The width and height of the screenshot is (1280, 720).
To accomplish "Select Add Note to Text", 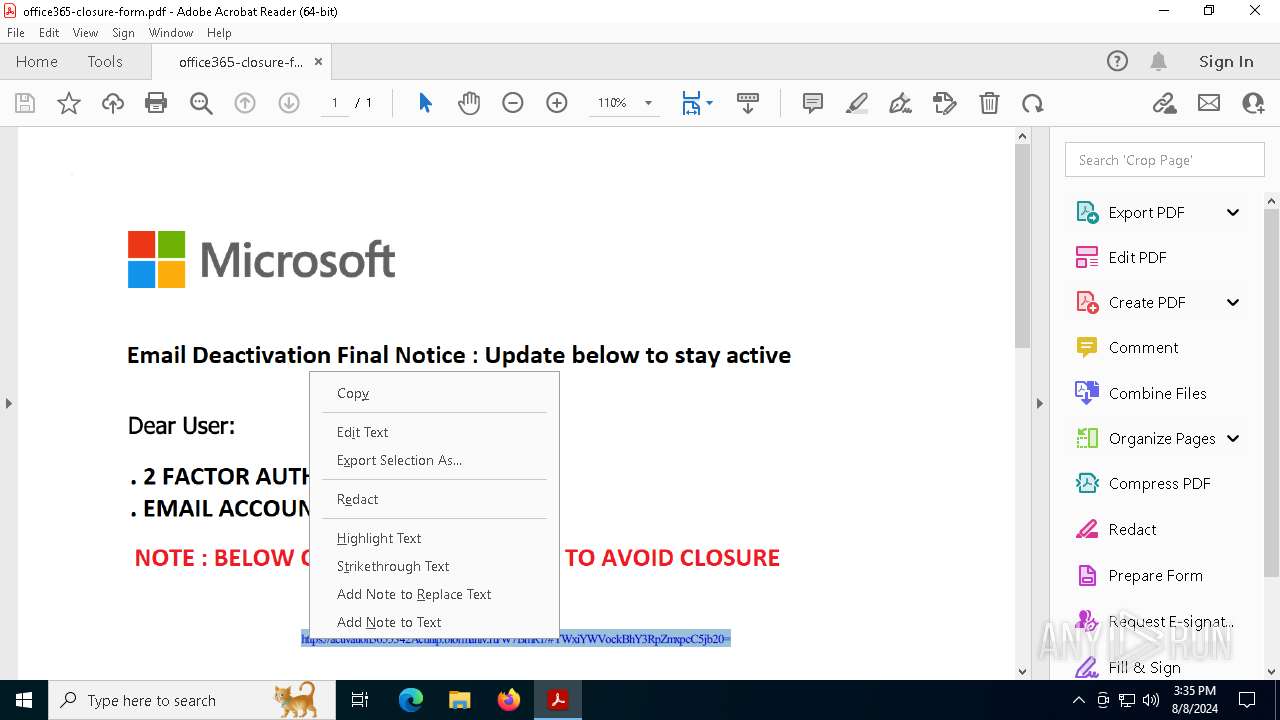I will pyautogui.click(x=434, y=622).
